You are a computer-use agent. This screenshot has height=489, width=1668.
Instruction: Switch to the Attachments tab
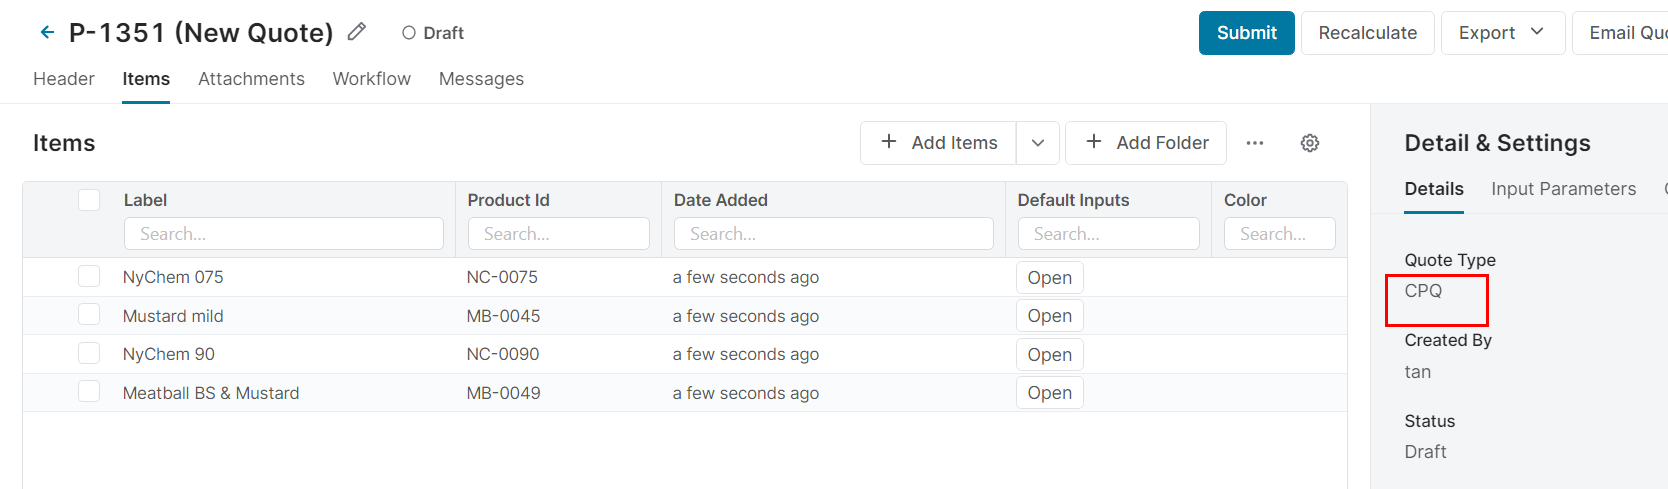(x=251, y=79)
